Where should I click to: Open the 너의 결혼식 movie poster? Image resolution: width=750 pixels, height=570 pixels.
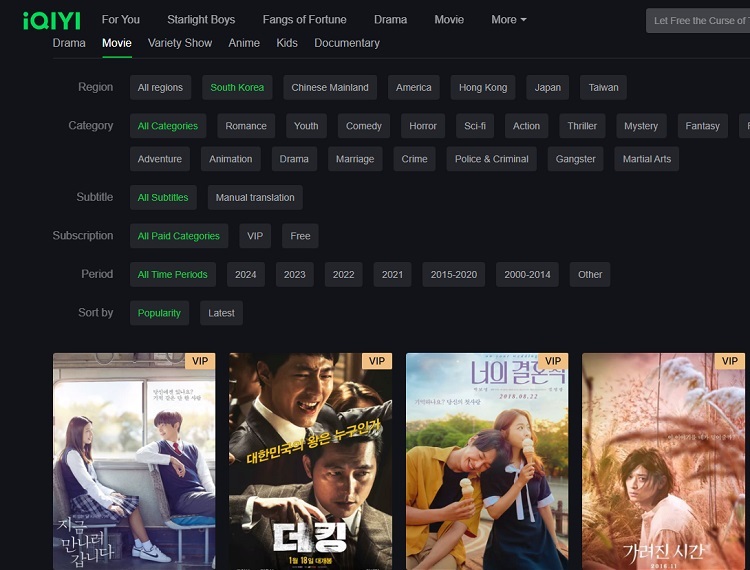pos(487,461)
